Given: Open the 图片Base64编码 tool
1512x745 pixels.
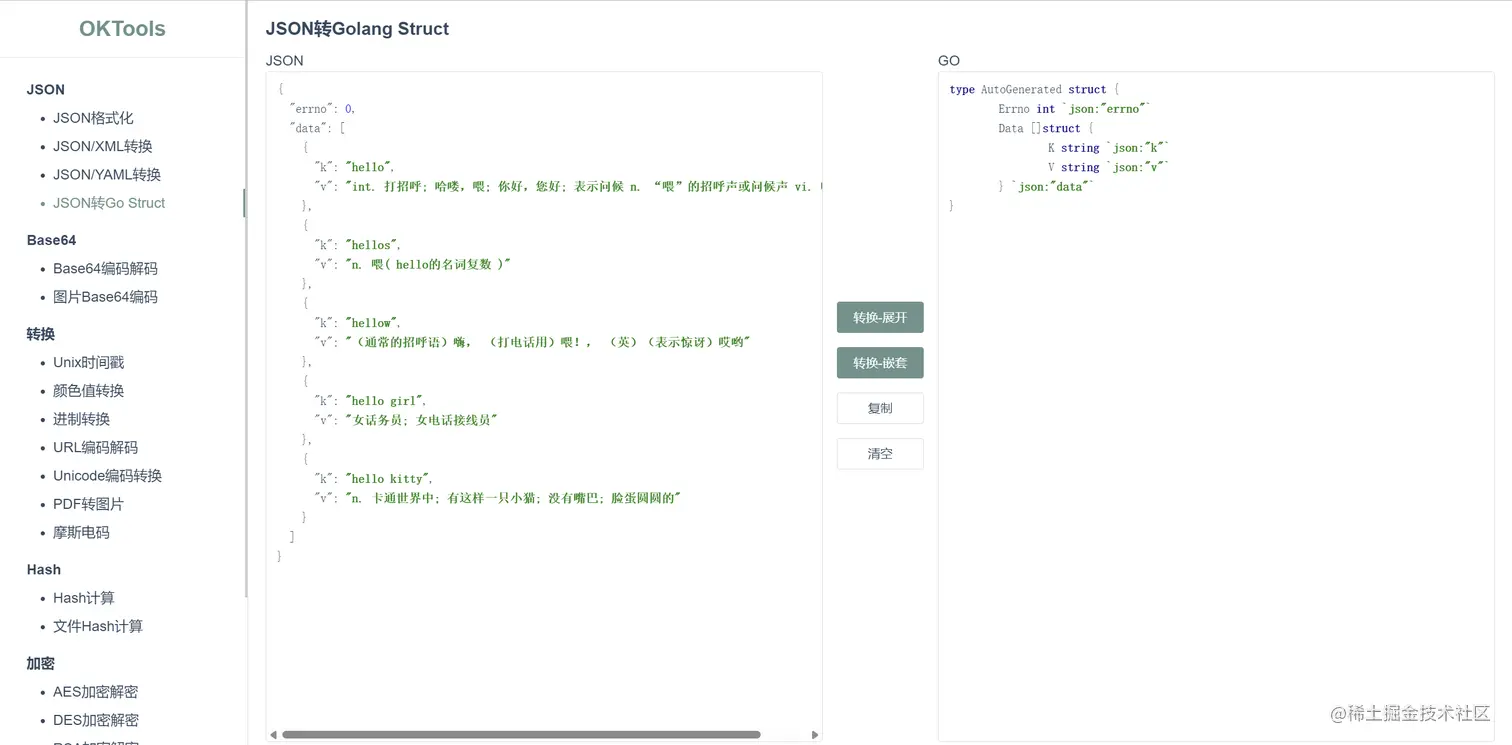Looking at the screenshot, I should (x=105, y=297).
